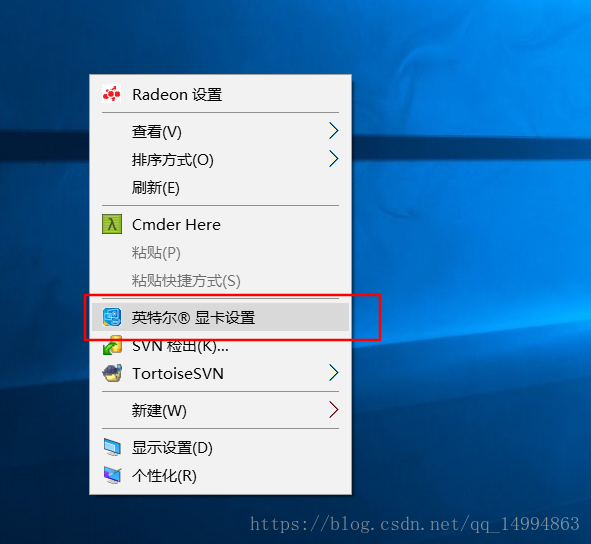591x544 pixels.
Task: Select 排序方式(O) menu entry
Action: click(x=220, y=159)
